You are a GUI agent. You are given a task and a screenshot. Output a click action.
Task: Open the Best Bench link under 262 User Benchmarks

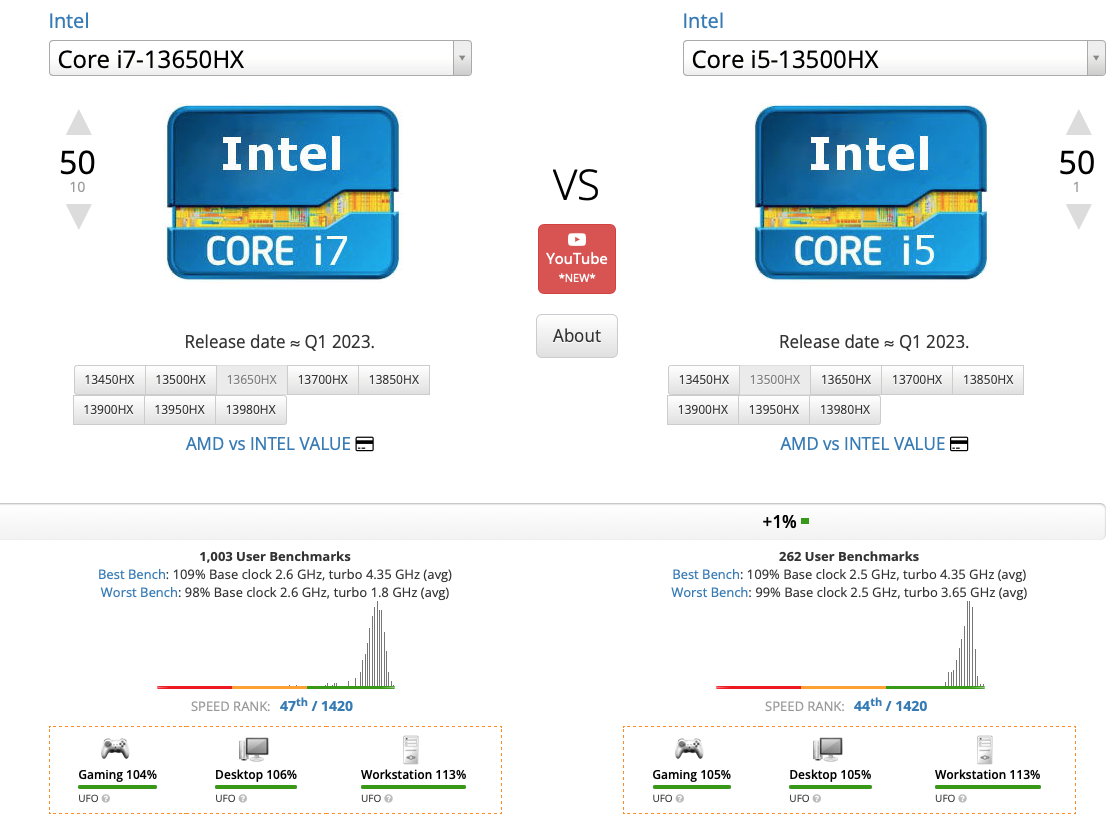coord(707,574)
